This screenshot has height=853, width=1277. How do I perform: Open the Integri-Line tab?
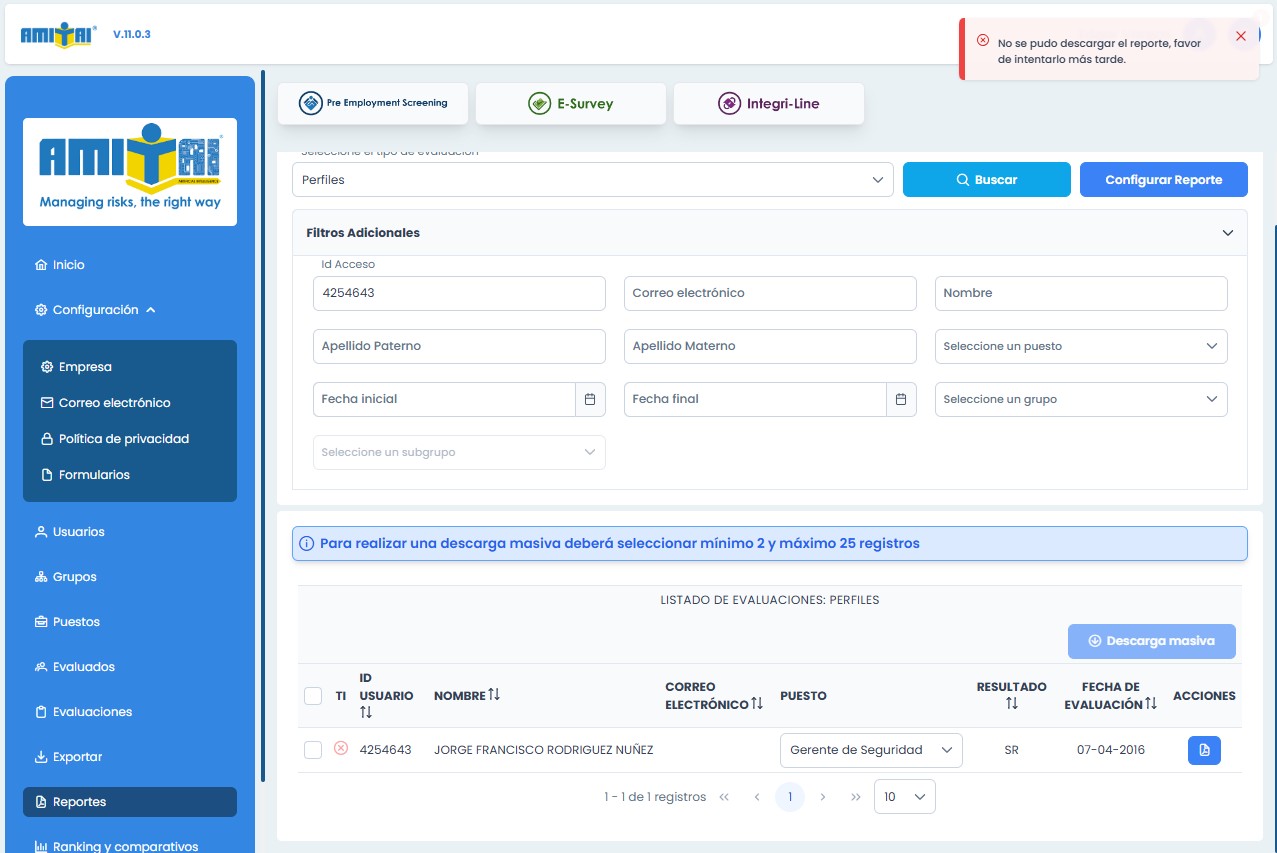(x=768, y=104)
